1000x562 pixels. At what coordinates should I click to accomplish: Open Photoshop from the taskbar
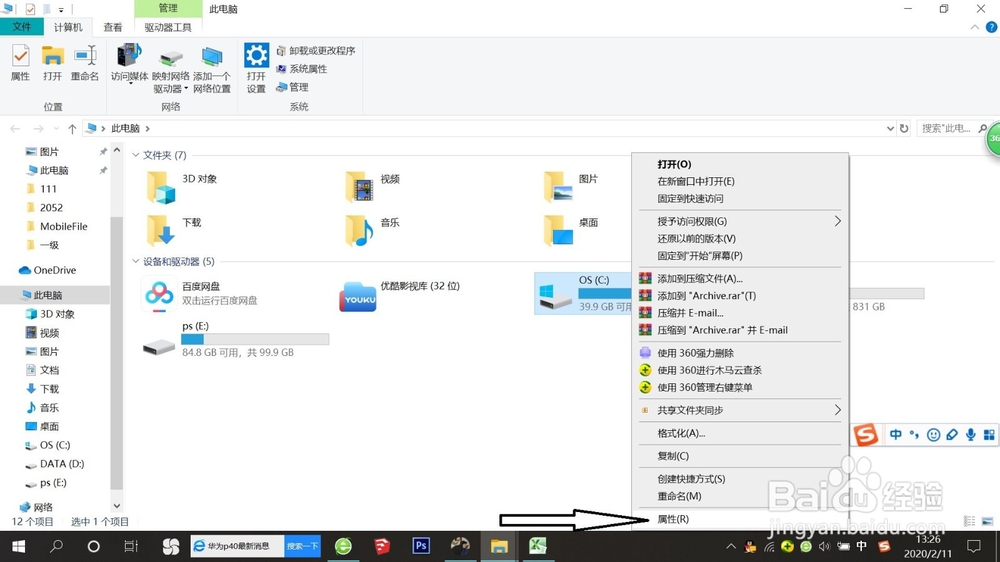[421, 546]
